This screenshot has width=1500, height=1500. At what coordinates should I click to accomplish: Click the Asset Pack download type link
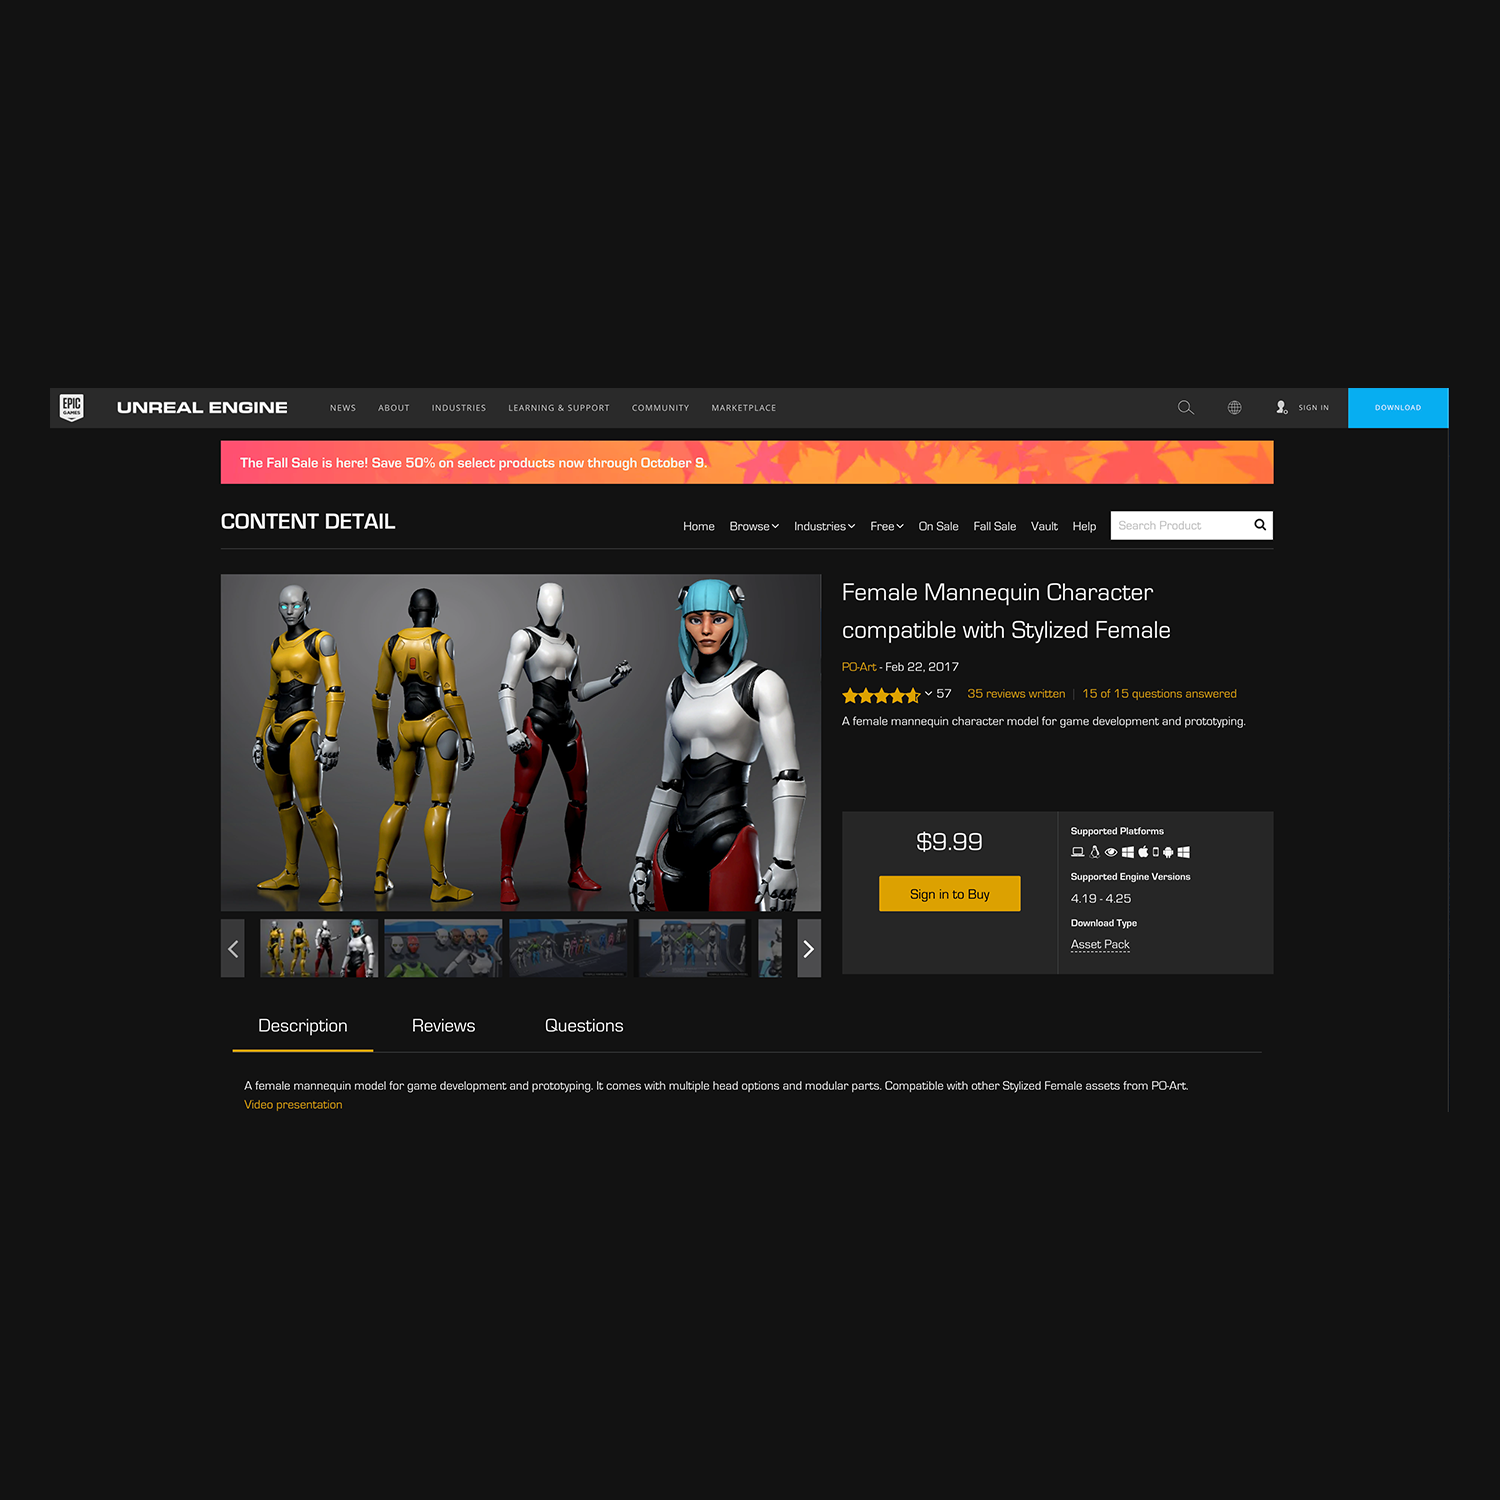pos(1100,945)
